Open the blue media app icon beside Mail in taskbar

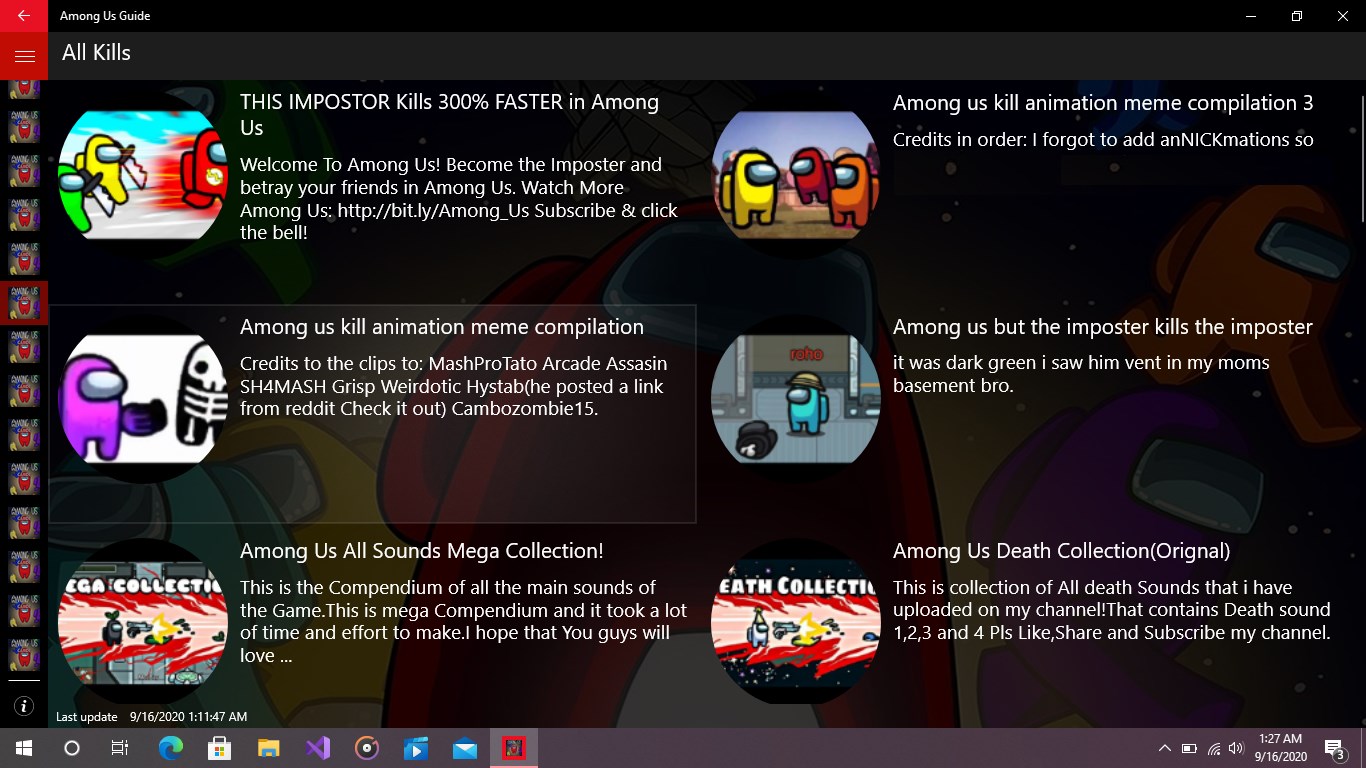point(416,748)
